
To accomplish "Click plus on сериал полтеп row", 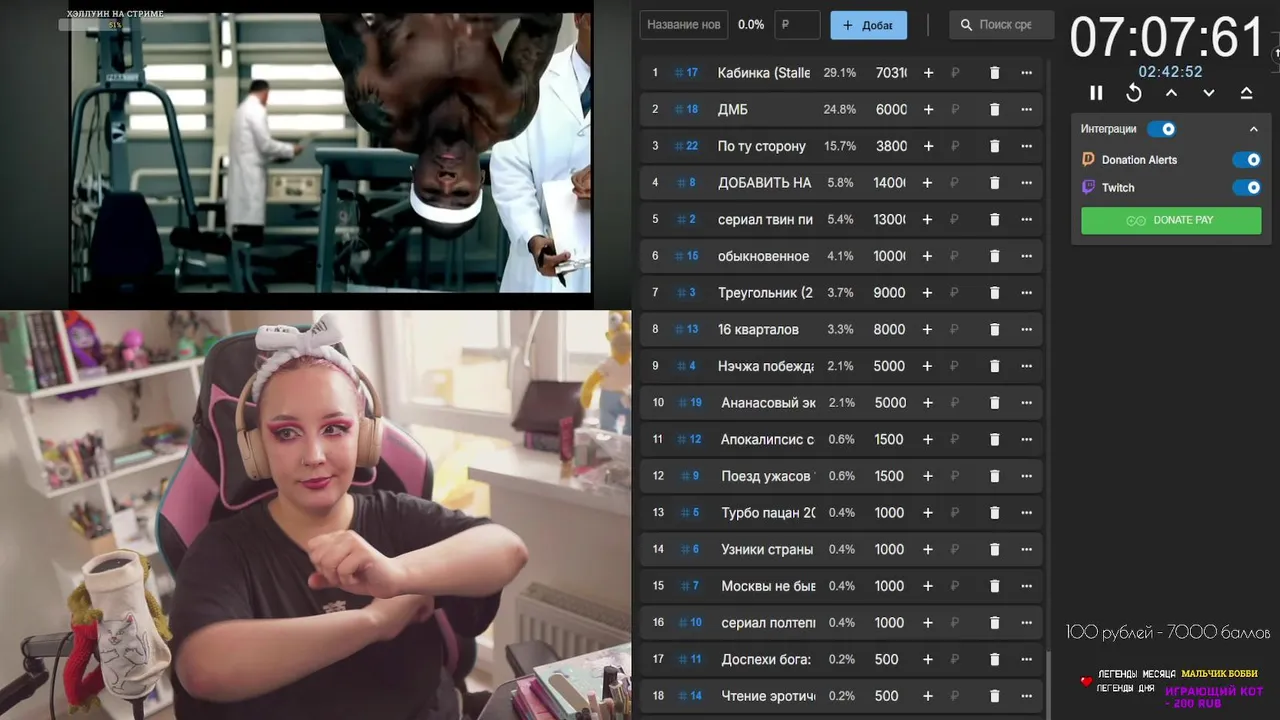I will [x=928, y=623].
